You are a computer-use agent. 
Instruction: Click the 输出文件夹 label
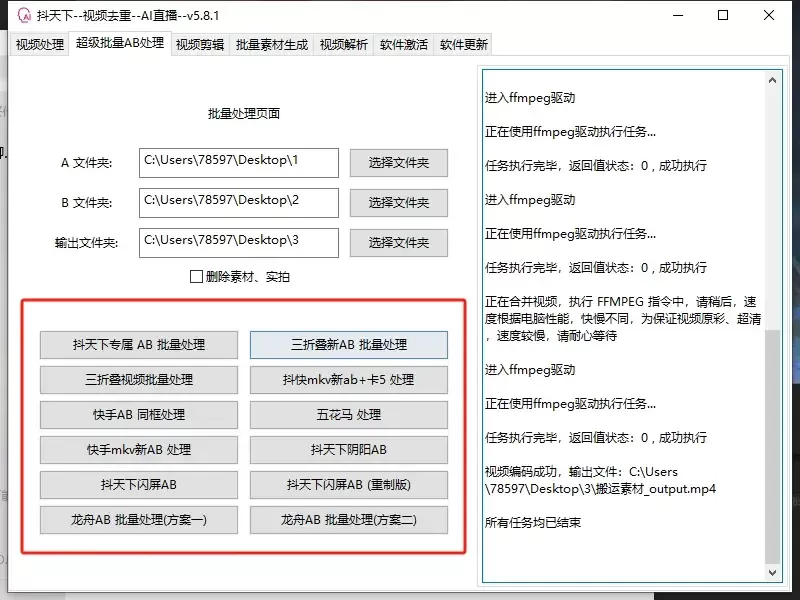(x=86, y=243)
